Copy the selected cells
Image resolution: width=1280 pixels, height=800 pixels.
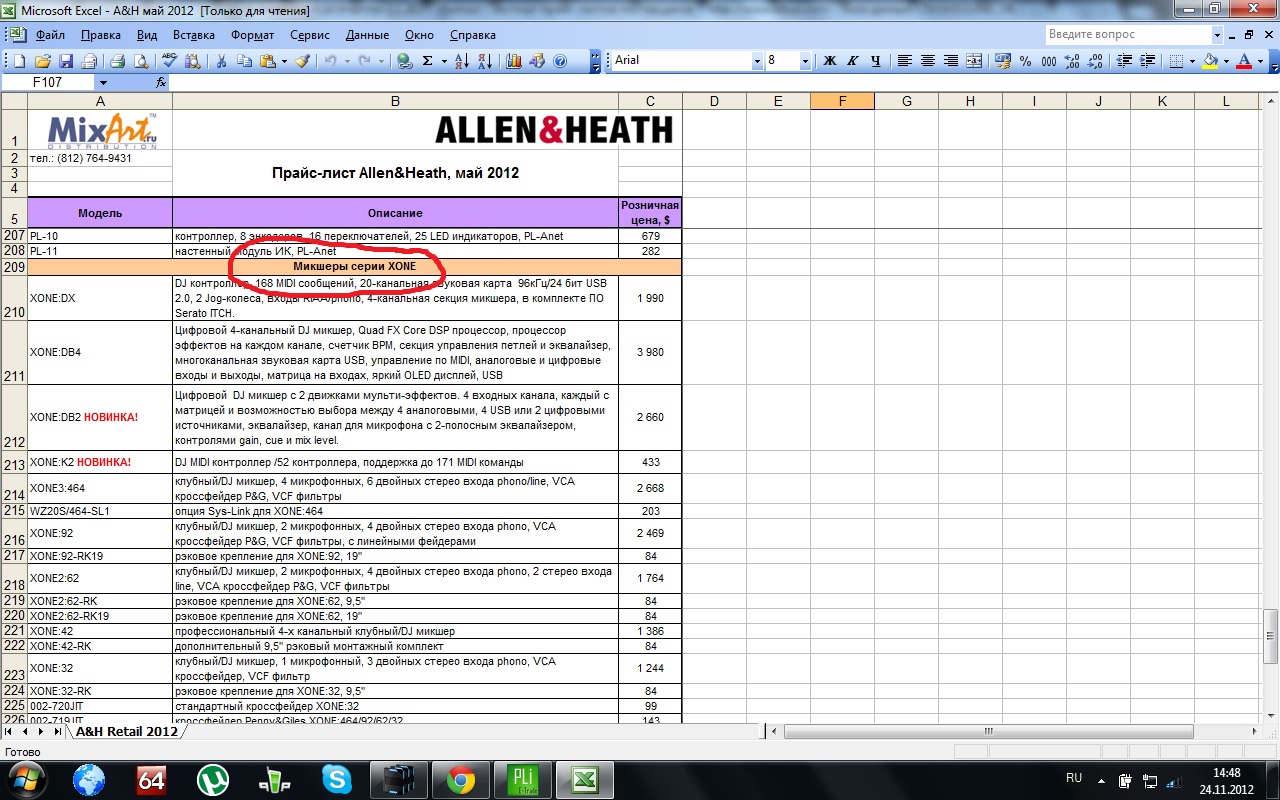click(245, 61)
